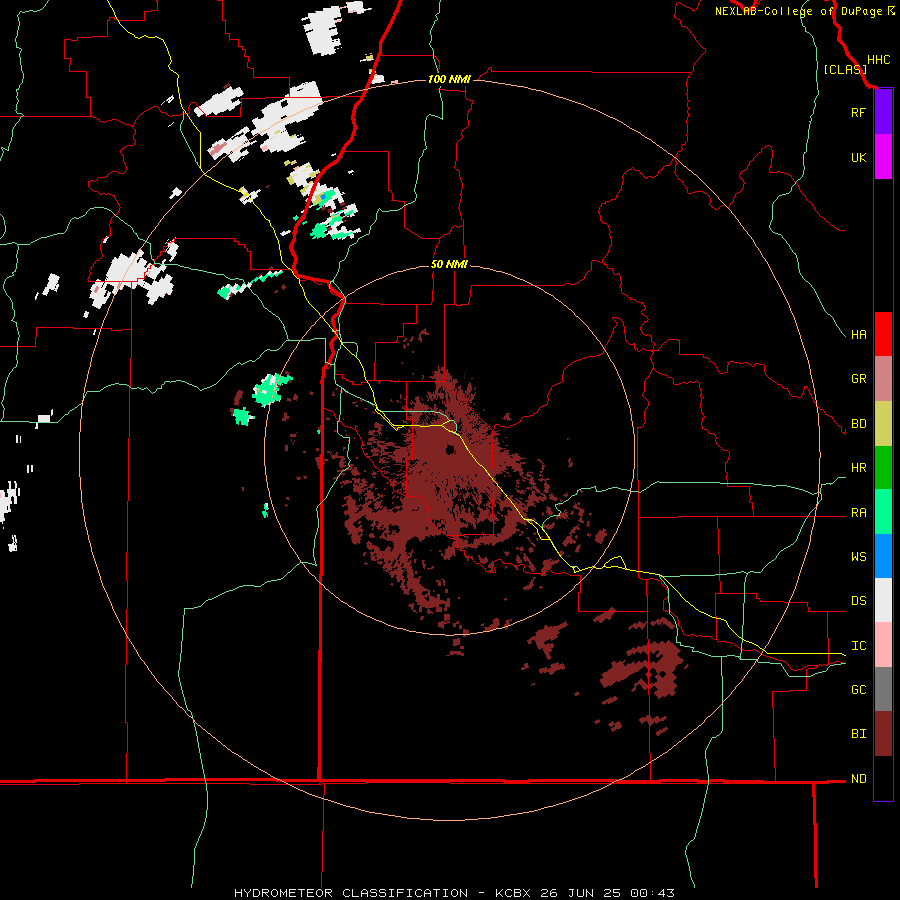
Task: Click the GR legend label
Action: coord(858,379)
